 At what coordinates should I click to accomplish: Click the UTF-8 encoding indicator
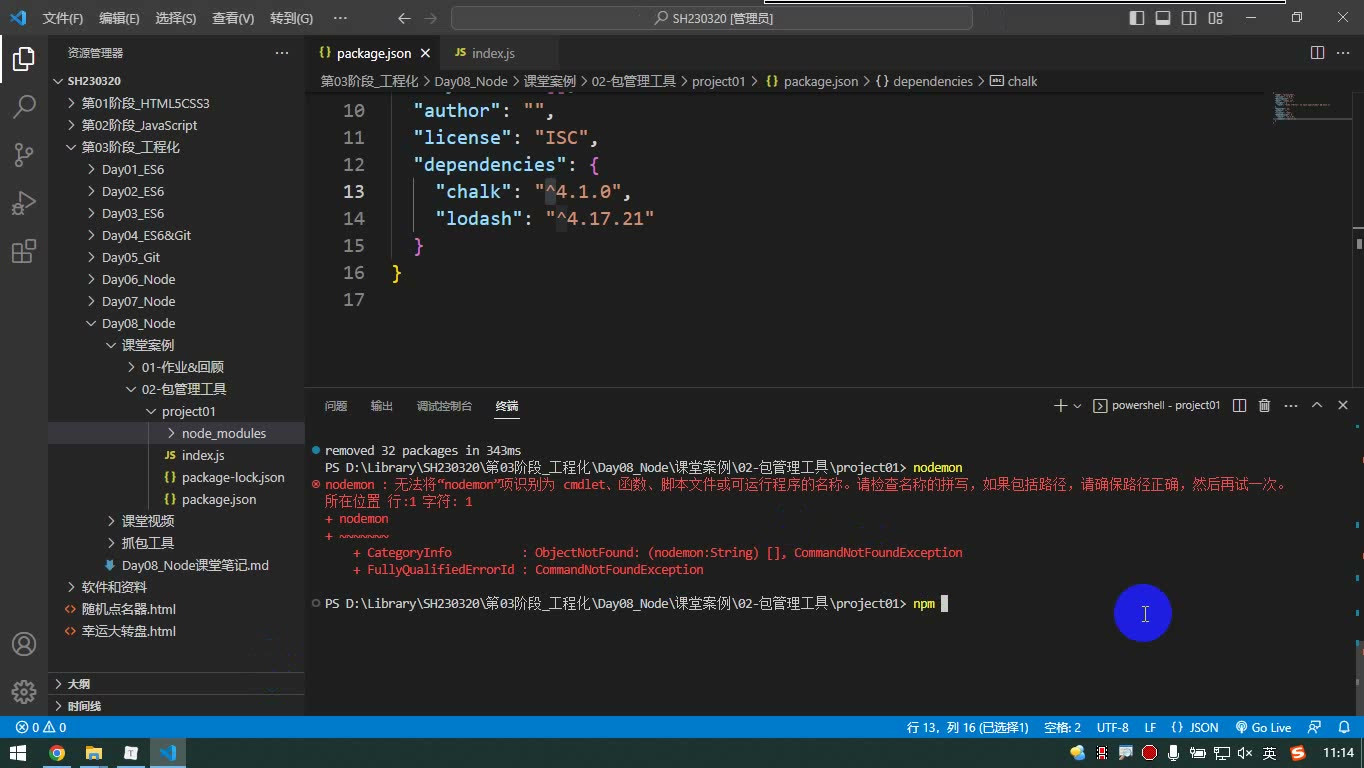pos(1112,727)
